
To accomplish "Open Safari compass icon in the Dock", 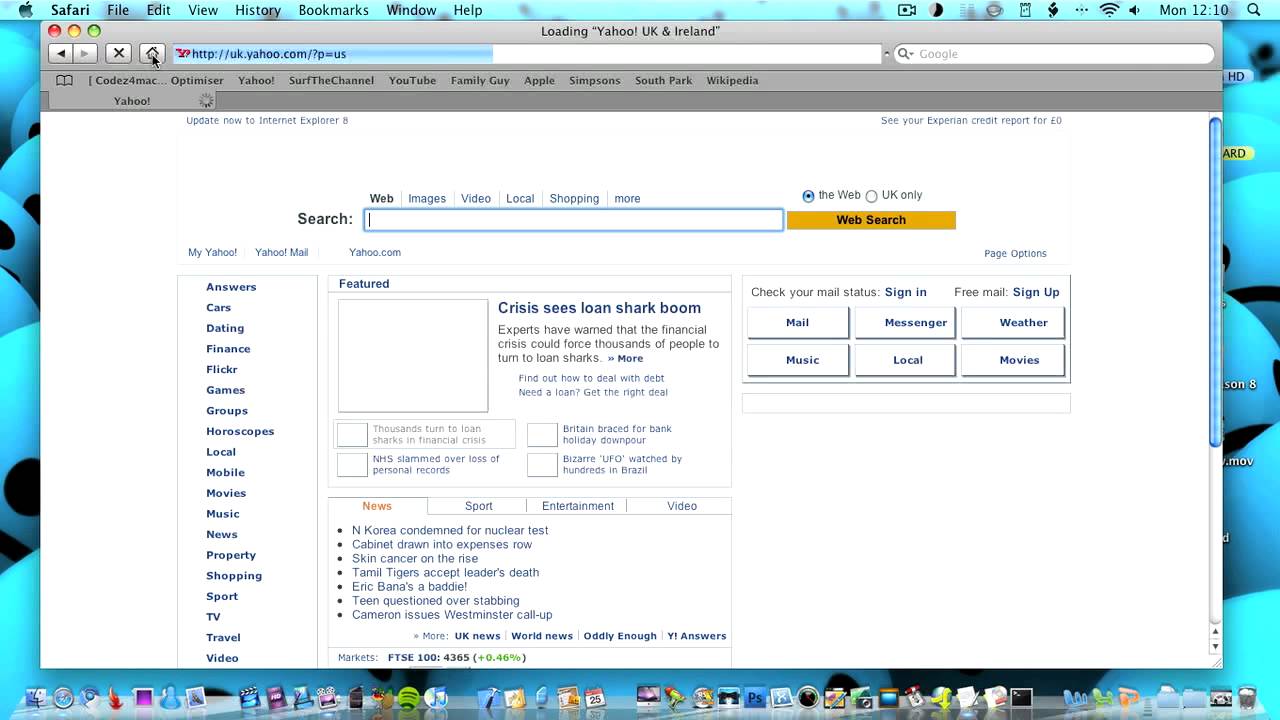I will pyautogui.click(x=64, y=697).
